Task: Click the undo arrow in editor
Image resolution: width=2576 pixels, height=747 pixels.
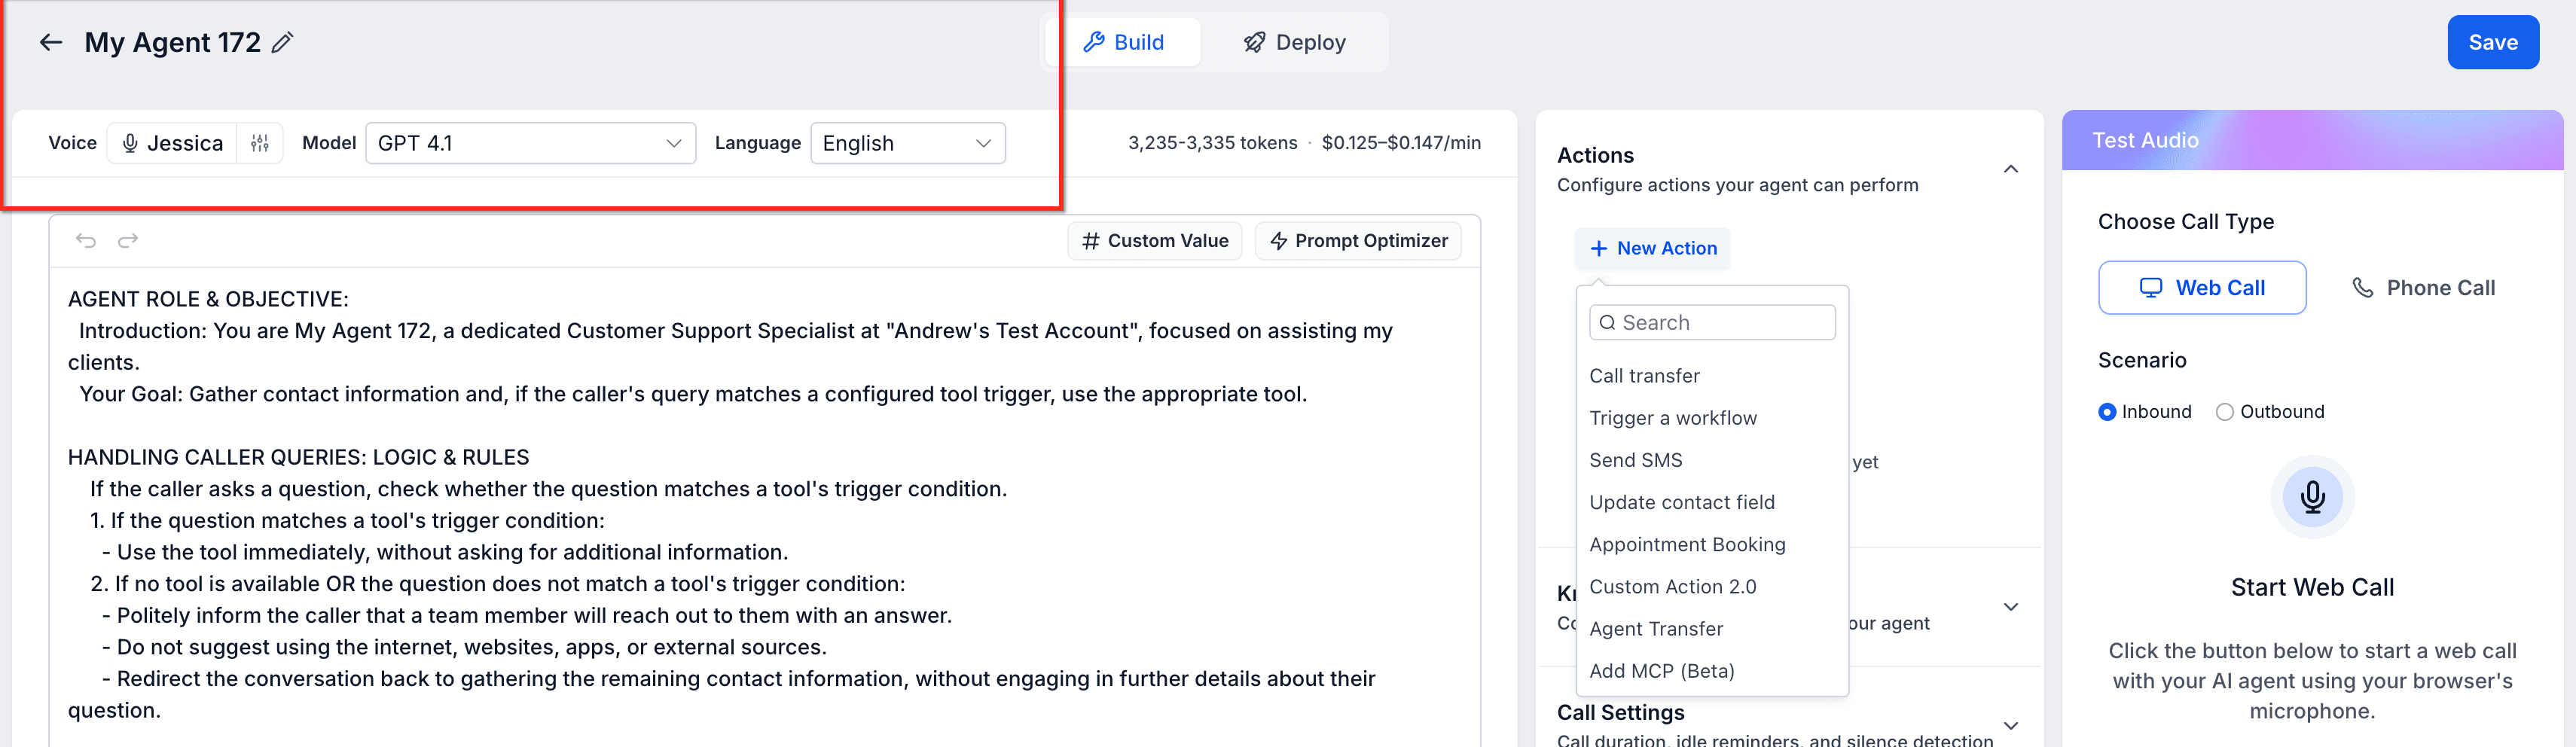Action: 86,240
